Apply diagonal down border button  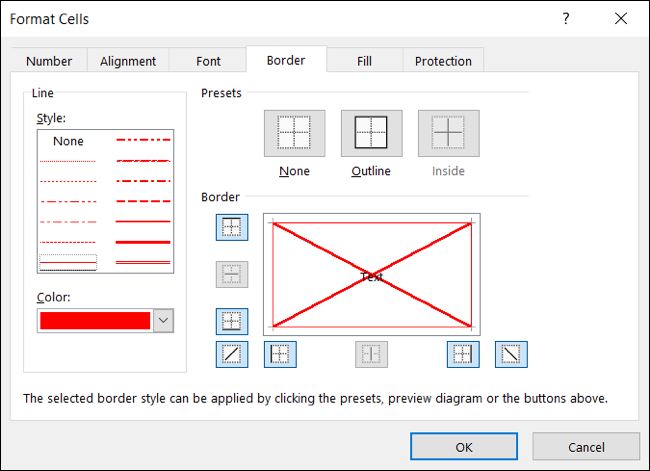click(511, 354)
